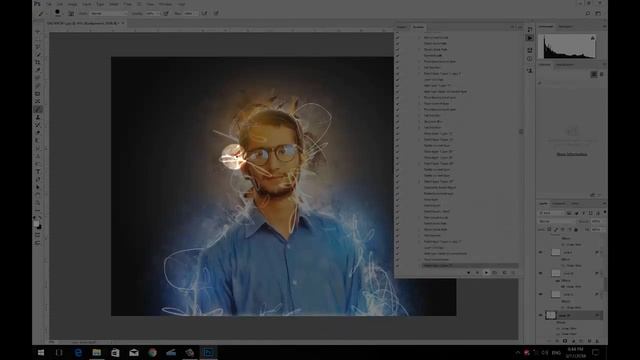640x360 pixels.
Task: Select the highlighted Brush tool
Action: (38, 109)
